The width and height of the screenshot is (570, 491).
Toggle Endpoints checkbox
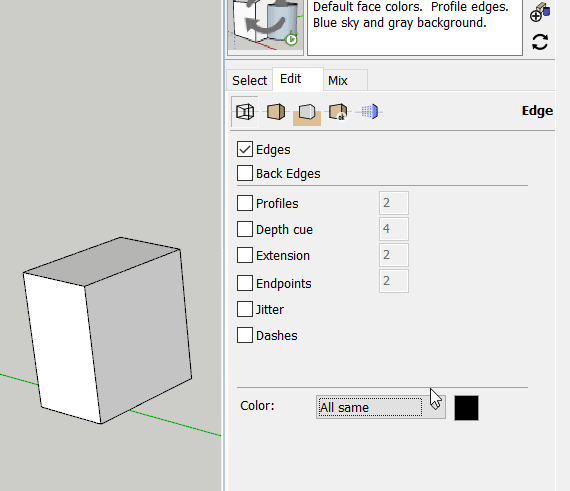click(245, 283)
